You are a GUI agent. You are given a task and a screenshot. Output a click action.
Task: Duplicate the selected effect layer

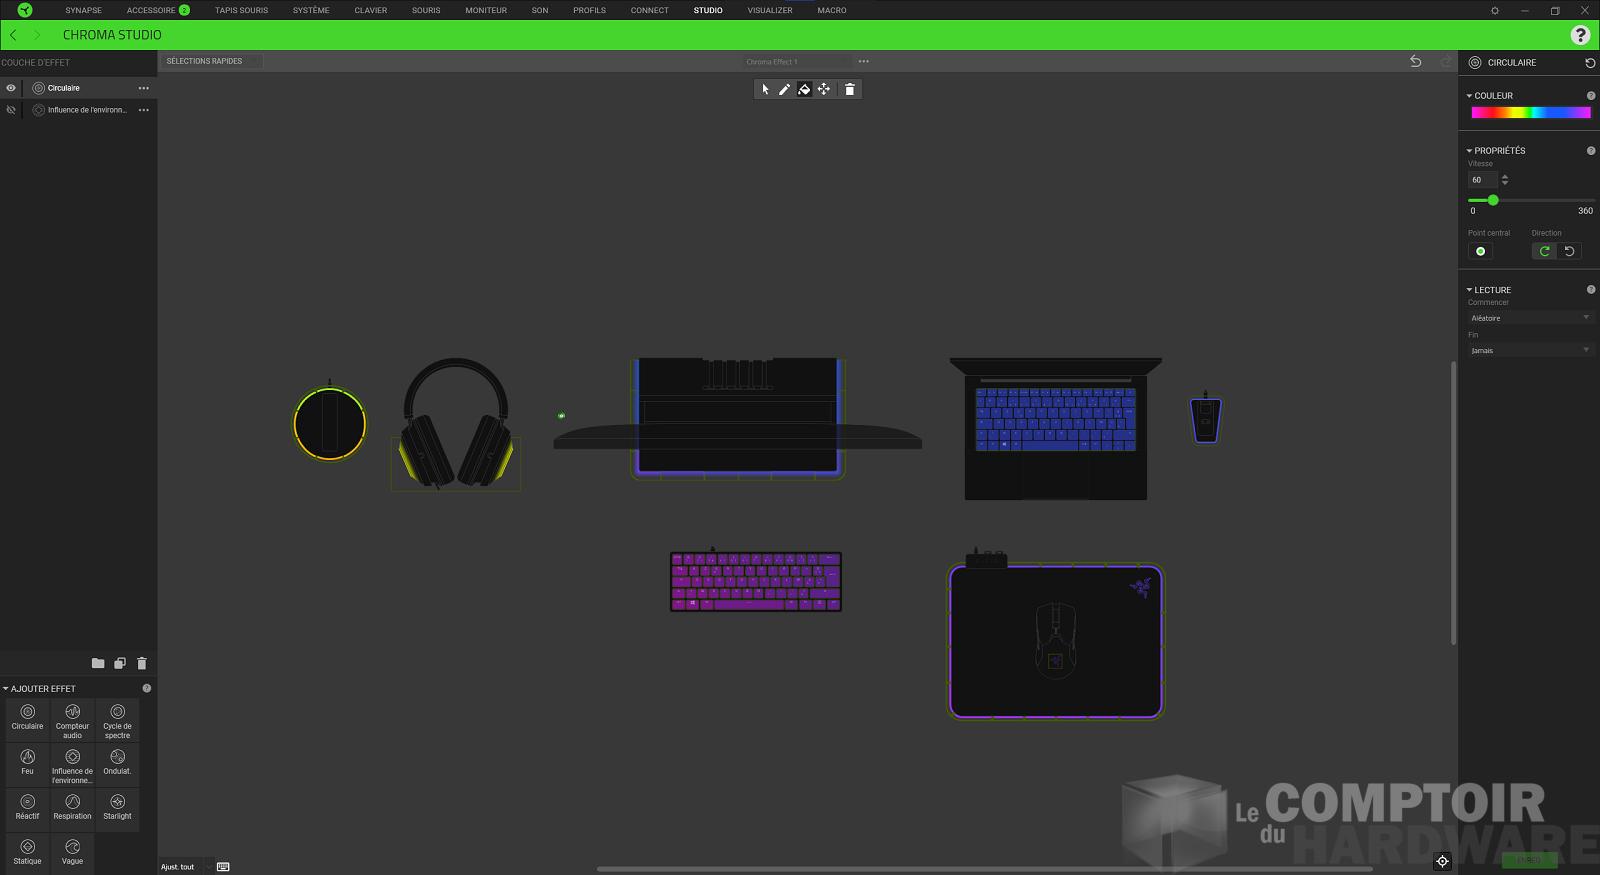(120, 663)
